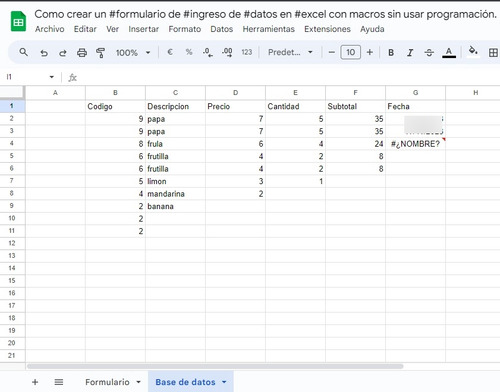
Task: Select the banana cell
Action: coord(175,206)
